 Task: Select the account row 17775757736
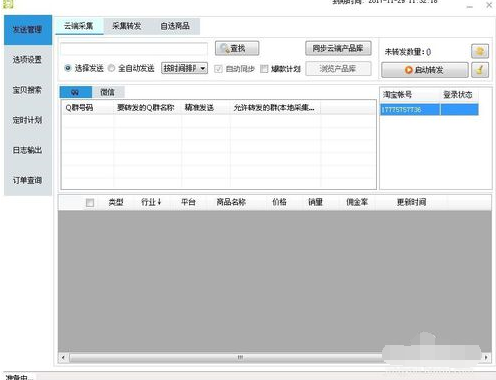(x=429, y=110)
